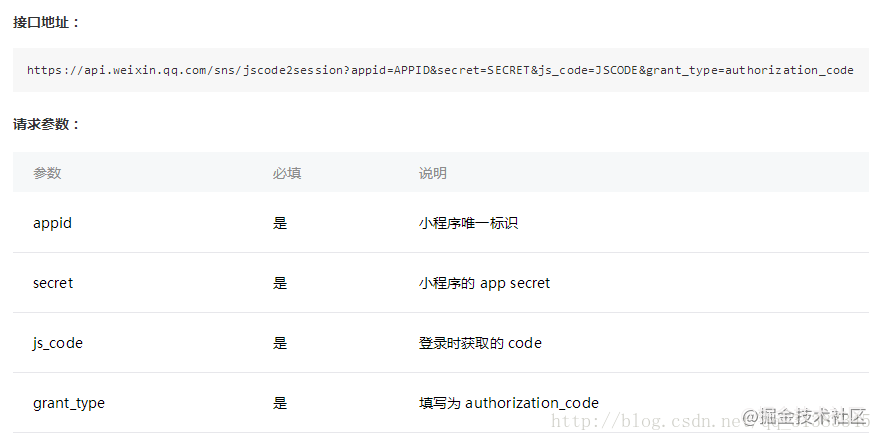The height and width of the screenshot is (441, 882).
Task: Click 是 in the grant_type row
Action: coord(280,403)
